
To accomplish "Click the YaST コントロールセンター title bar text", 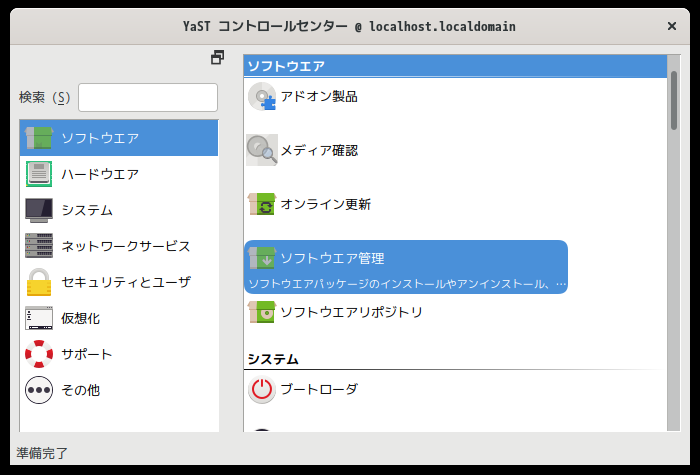I will click(349, 26).
